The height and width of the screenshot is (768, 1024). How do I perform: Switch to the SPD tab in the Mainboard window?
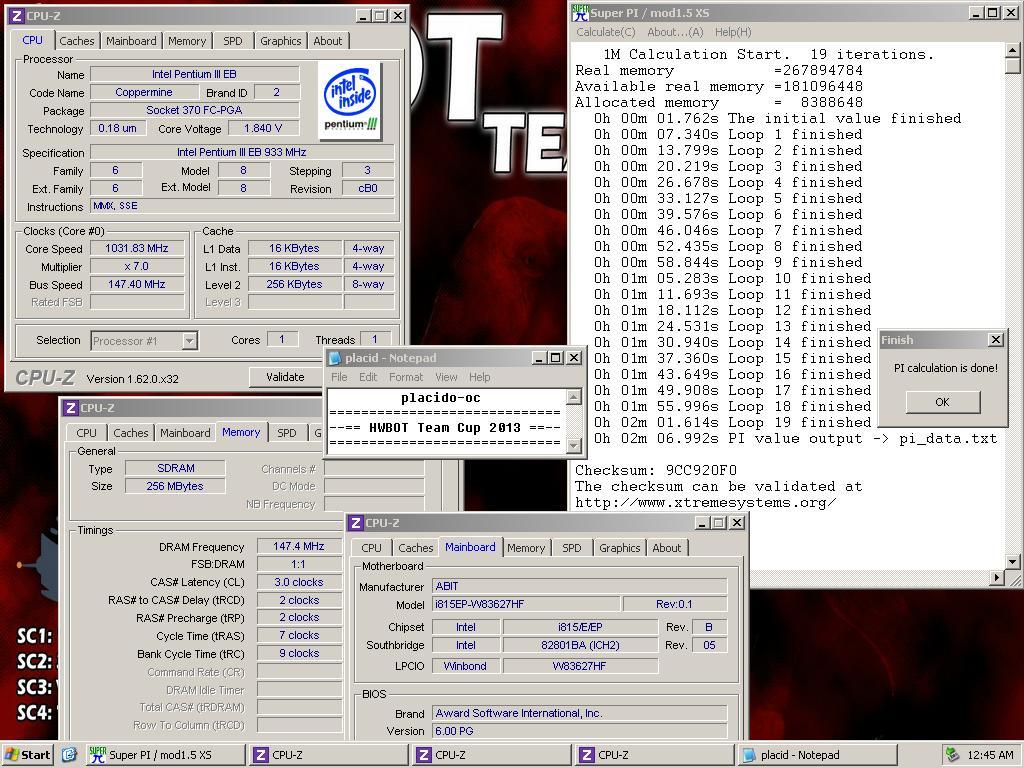coord(571,548)
